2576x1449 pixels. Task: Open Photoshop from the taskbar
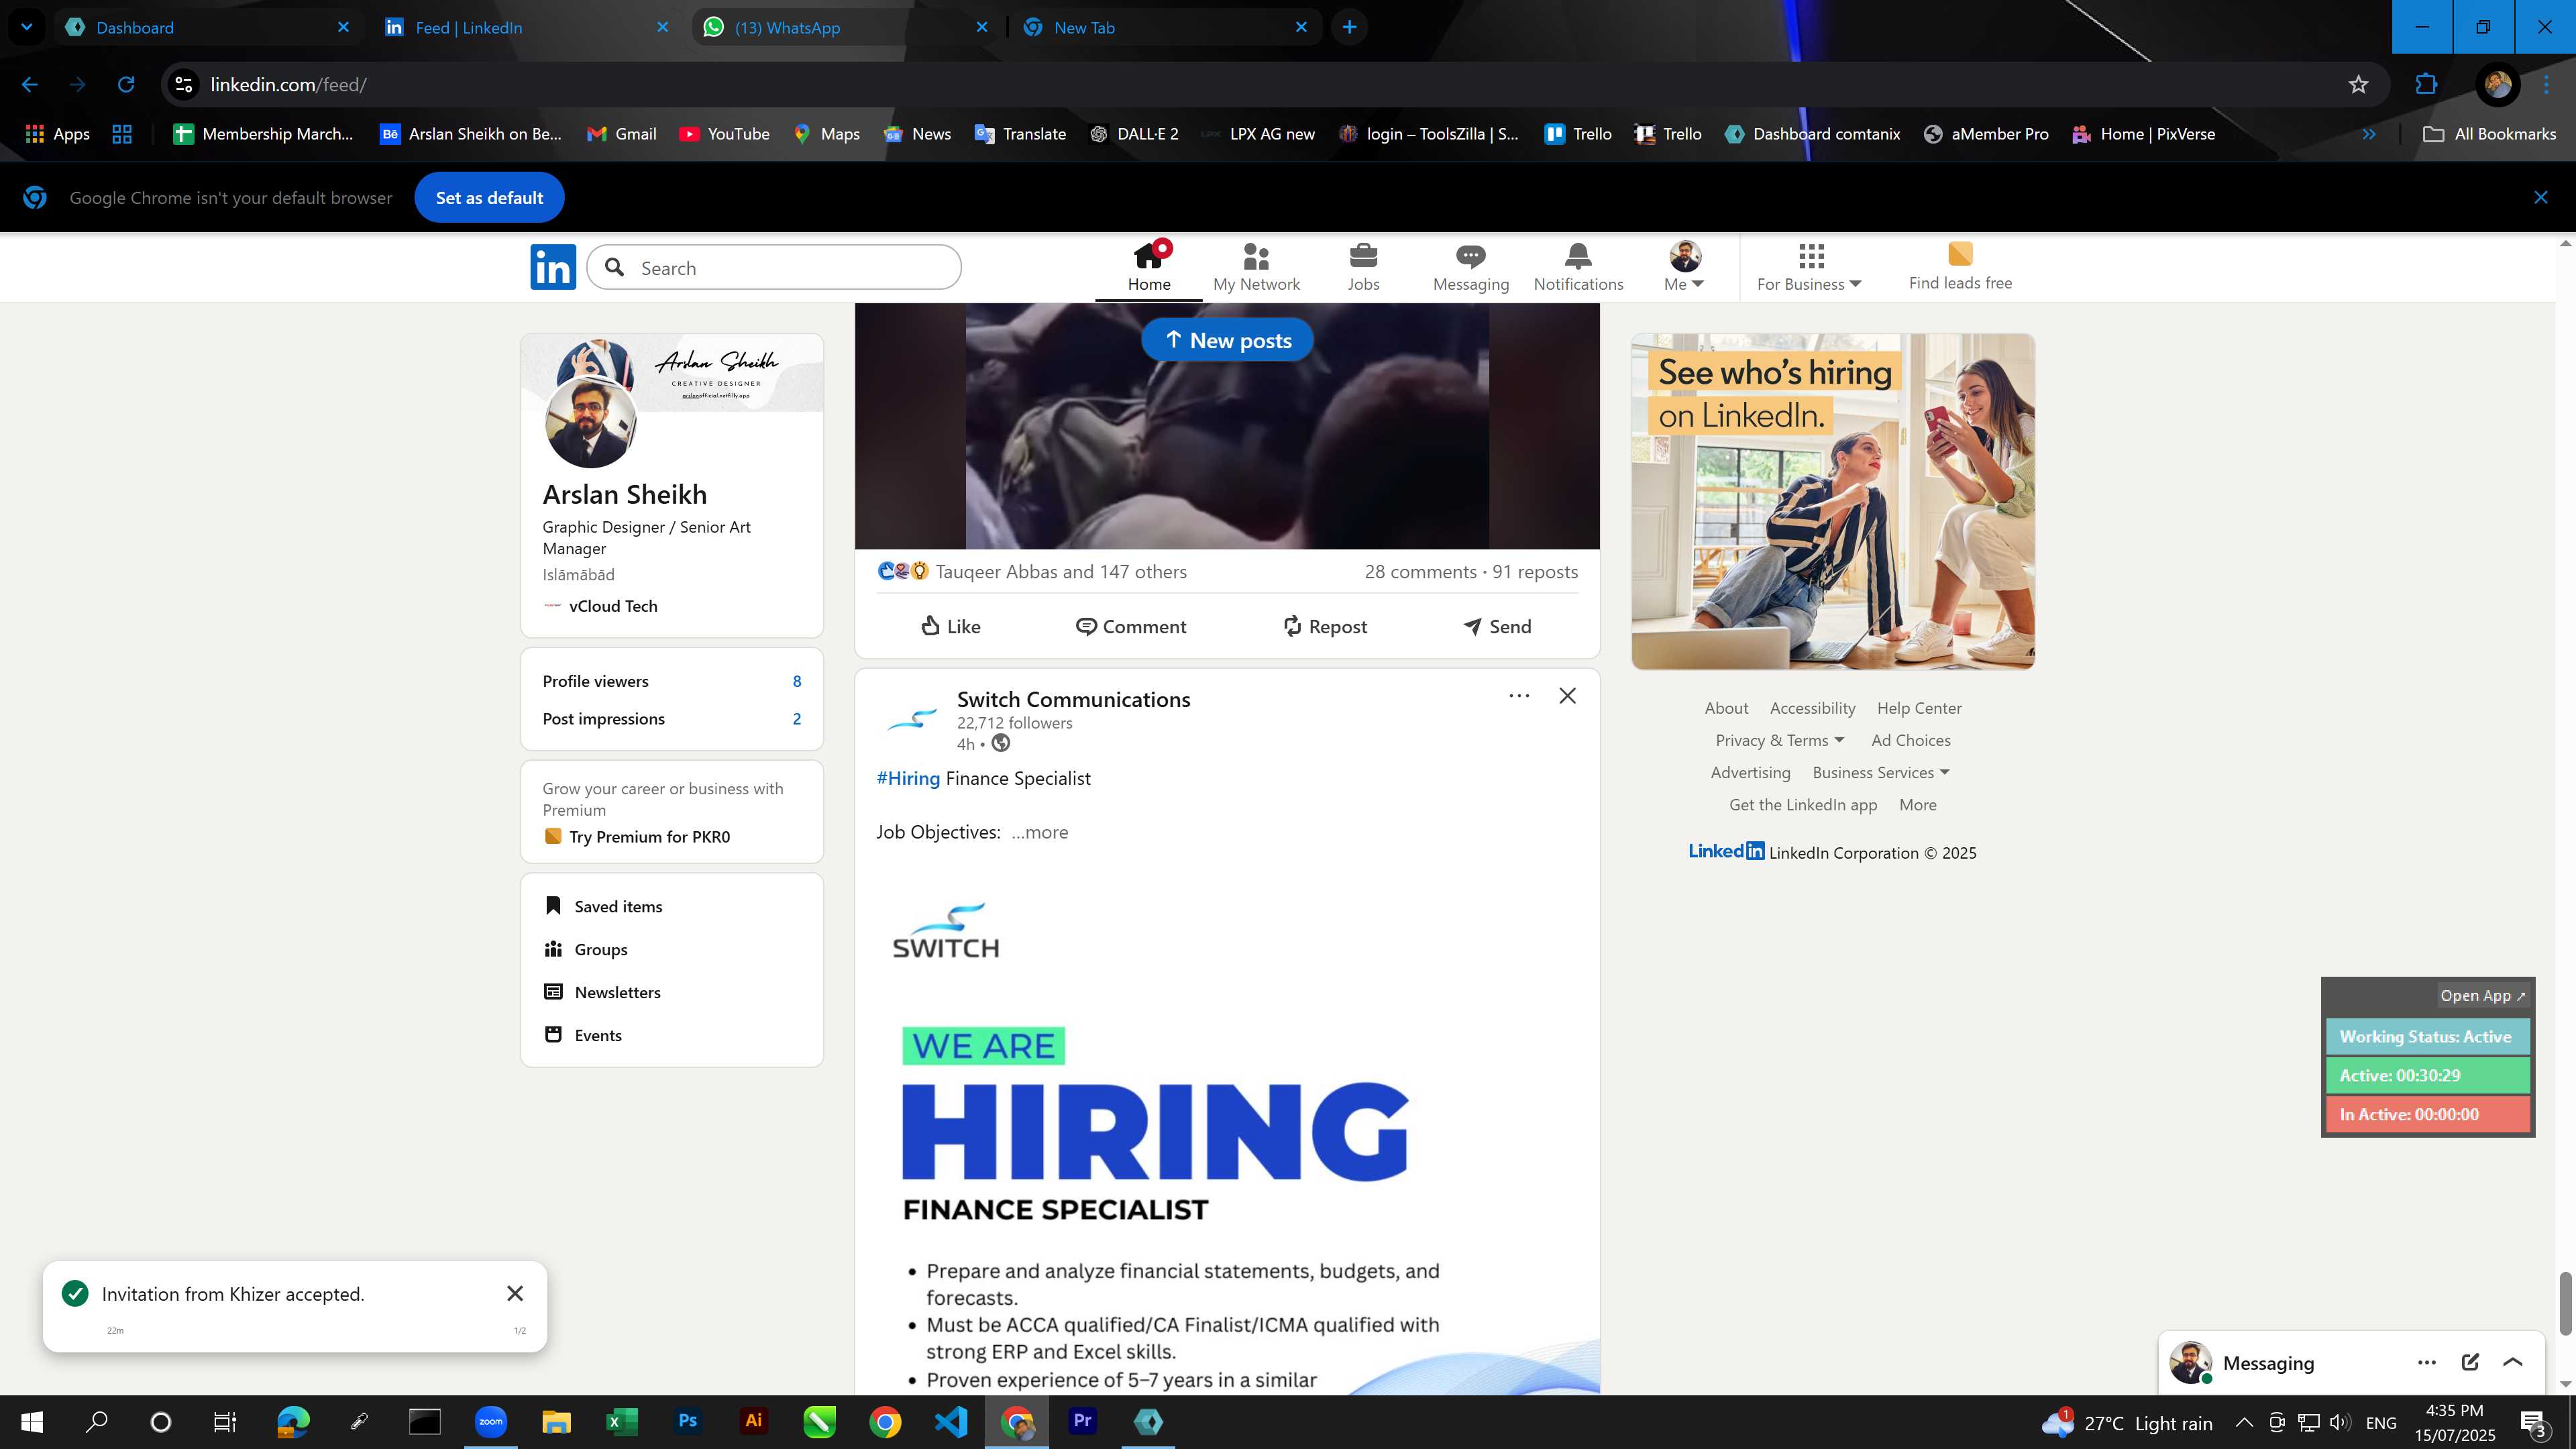(687, 1421)
